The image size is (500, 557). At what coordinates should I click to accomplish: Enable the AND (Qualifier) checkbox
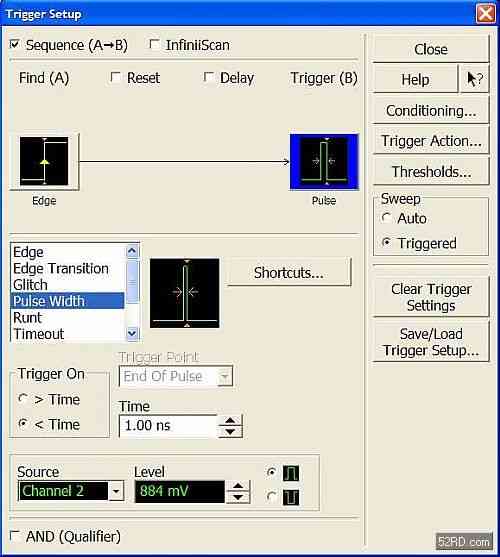(15, 536)
